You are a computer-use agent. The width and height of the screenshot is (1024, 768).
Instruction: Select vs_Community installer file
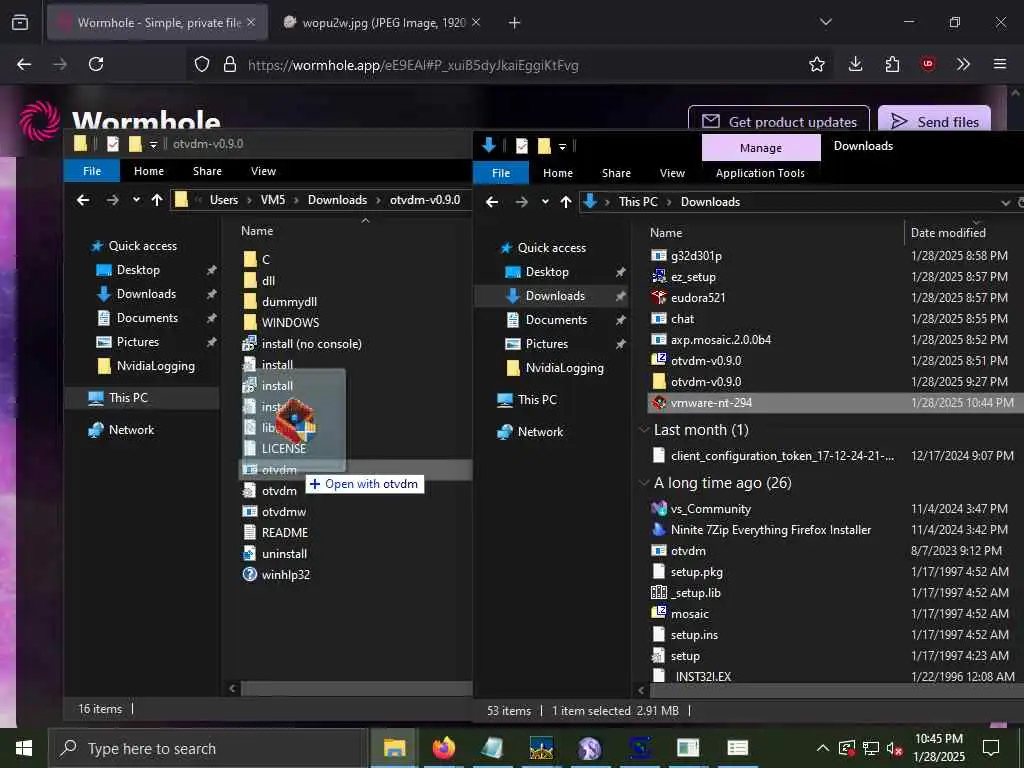coord(711,509)
